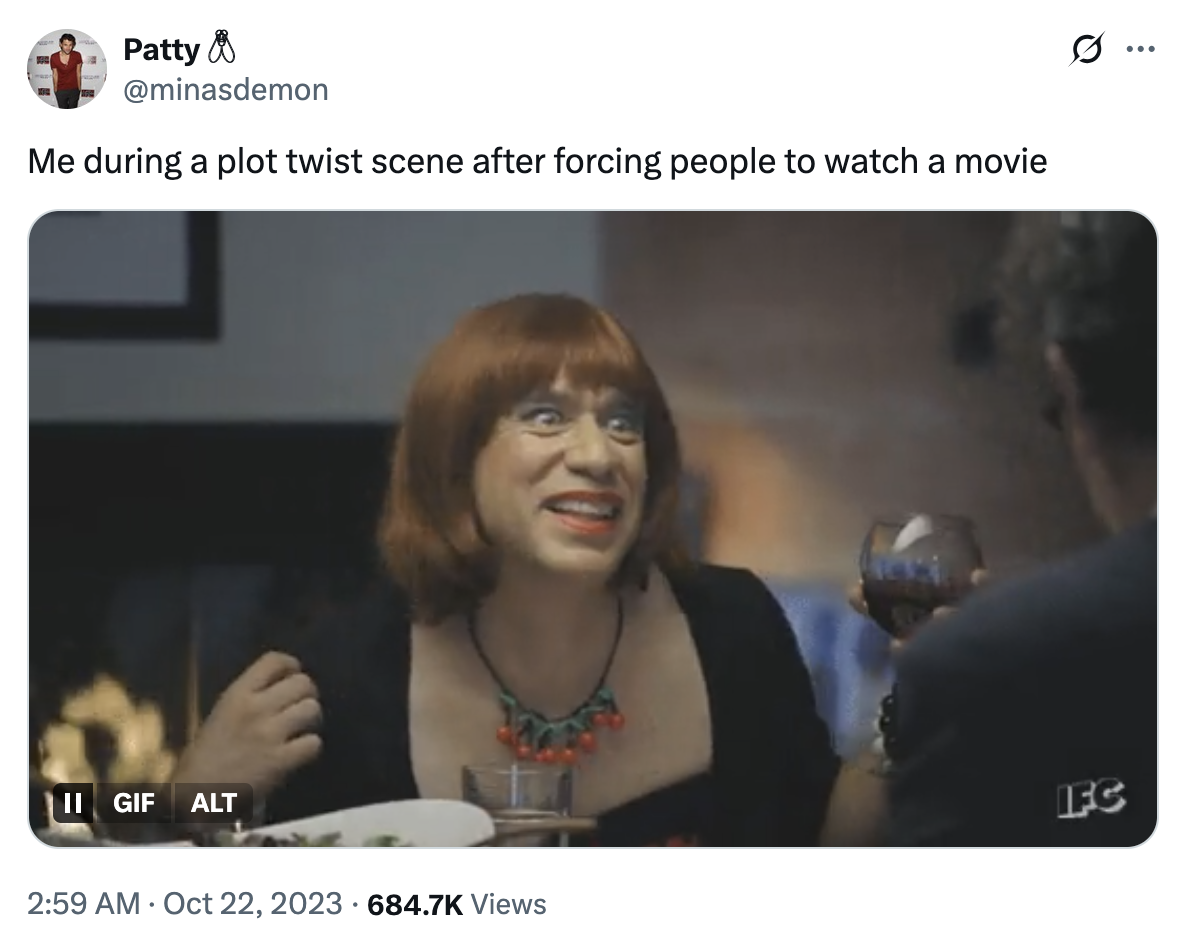Pause the playing GIF
The image size is (1184, 952).
click(71, 803)
